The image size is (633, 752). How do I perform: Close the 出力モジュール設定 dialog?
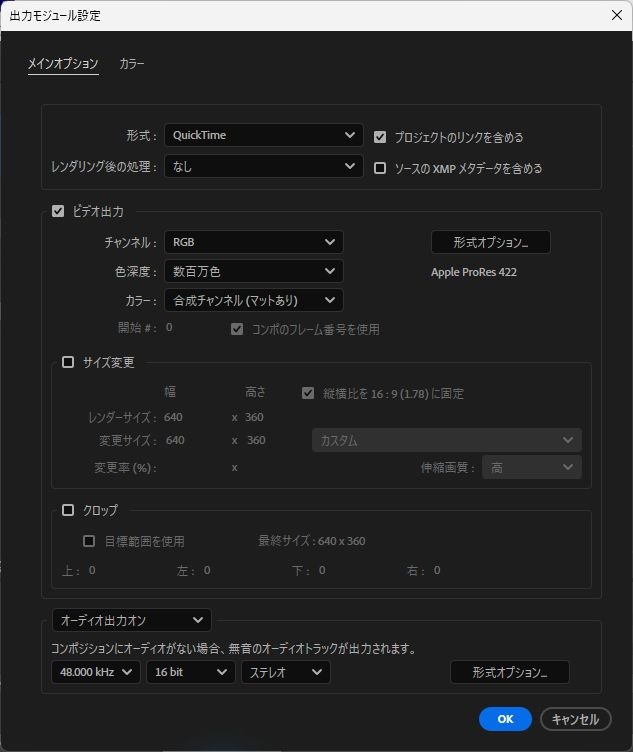tap(617, 15)
